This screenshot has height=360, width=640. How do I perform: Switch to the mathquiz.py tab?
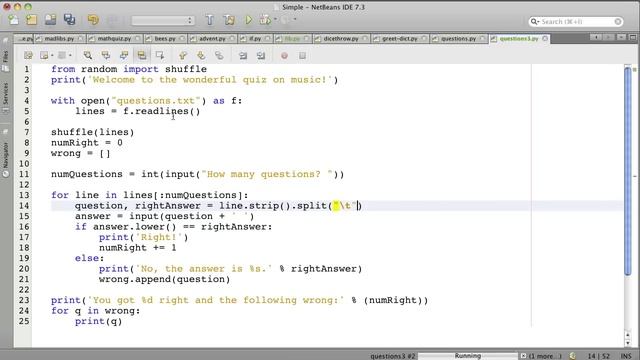pos(114,39)
